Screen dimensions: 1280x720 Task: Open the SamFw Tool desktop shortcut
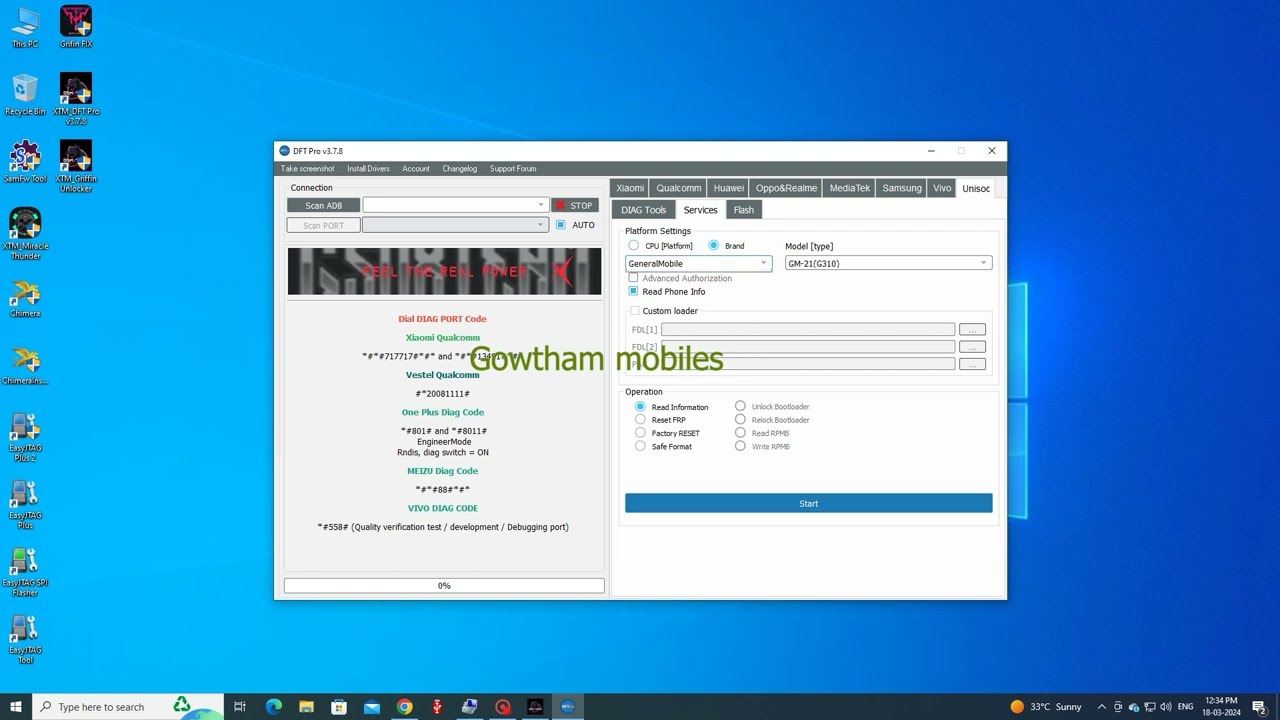25,161
